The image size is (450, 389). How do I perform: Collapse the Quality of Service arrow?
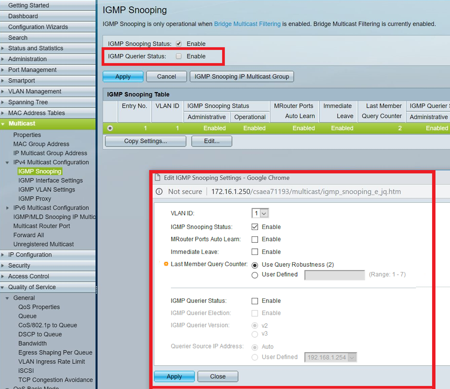[3, 287]
